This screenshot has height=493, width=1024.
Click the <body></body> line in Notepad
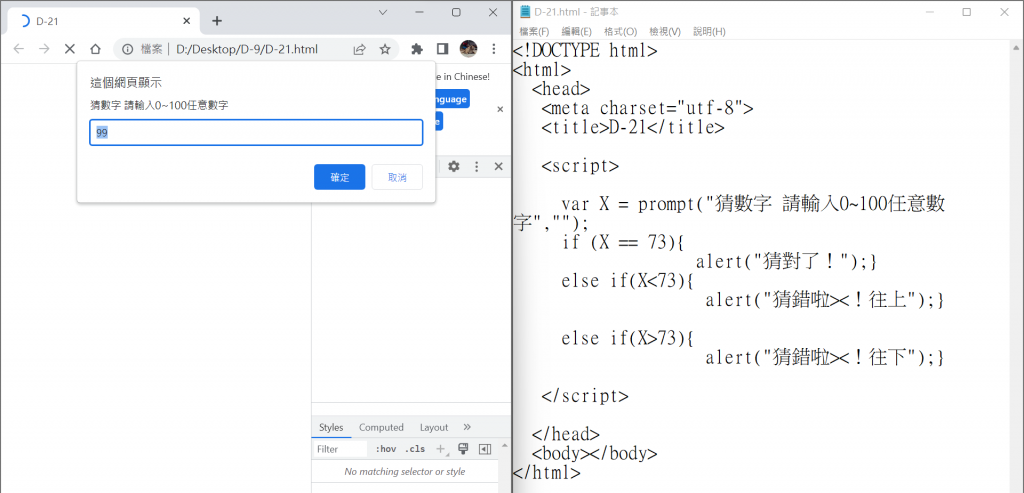(x=594, y=453)
